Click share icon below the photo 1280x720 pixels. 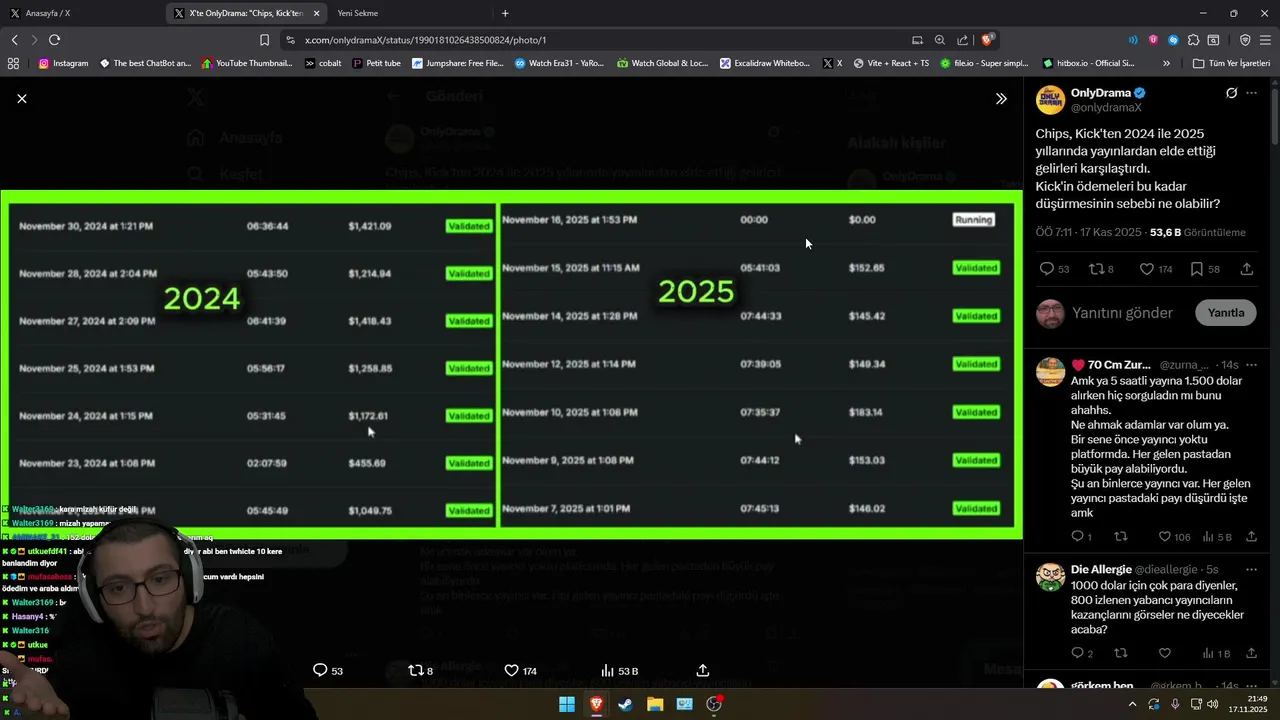coord(702,670)
